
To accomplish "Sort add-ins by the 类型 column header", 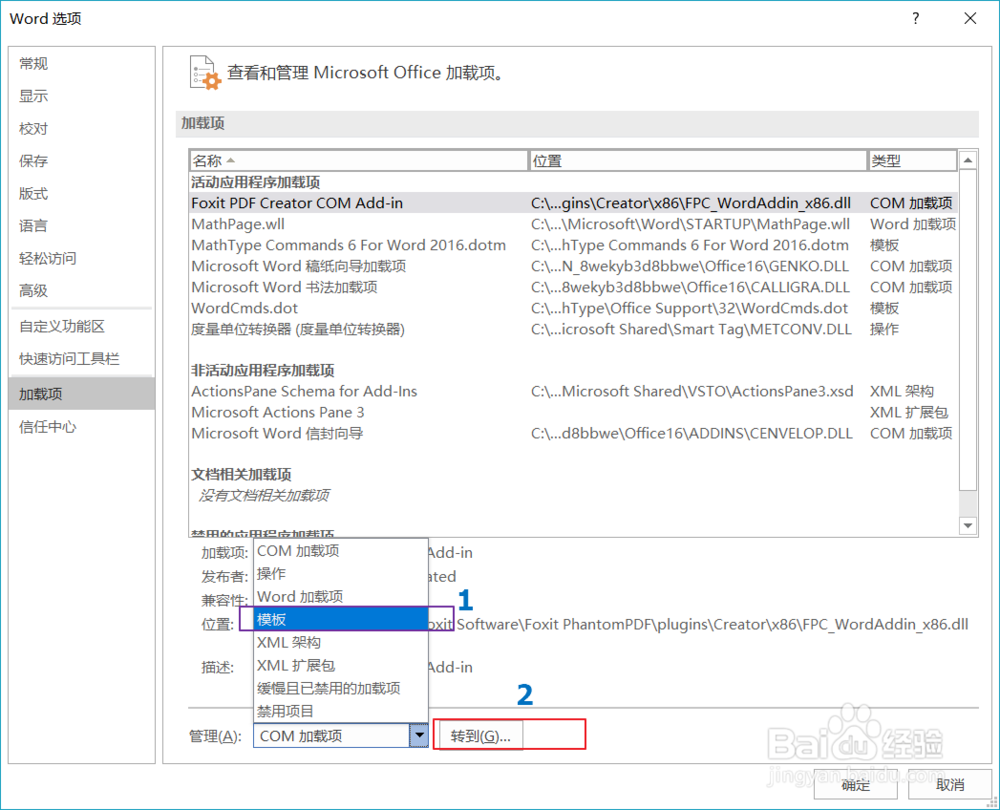I will tap(913, 161).
